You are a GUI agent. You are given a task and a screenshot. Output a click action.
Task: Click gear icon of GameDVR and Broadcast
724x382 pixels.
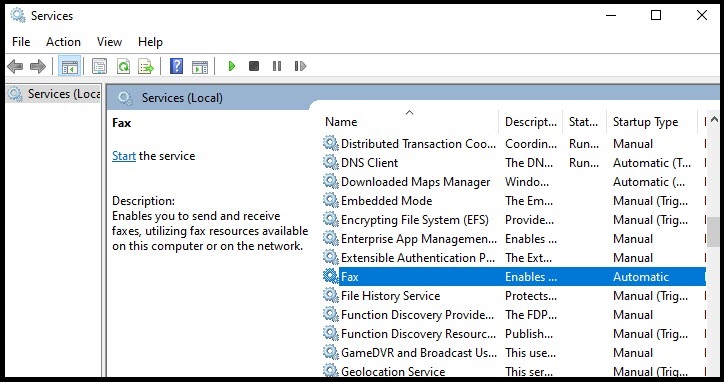pos(330,352)
